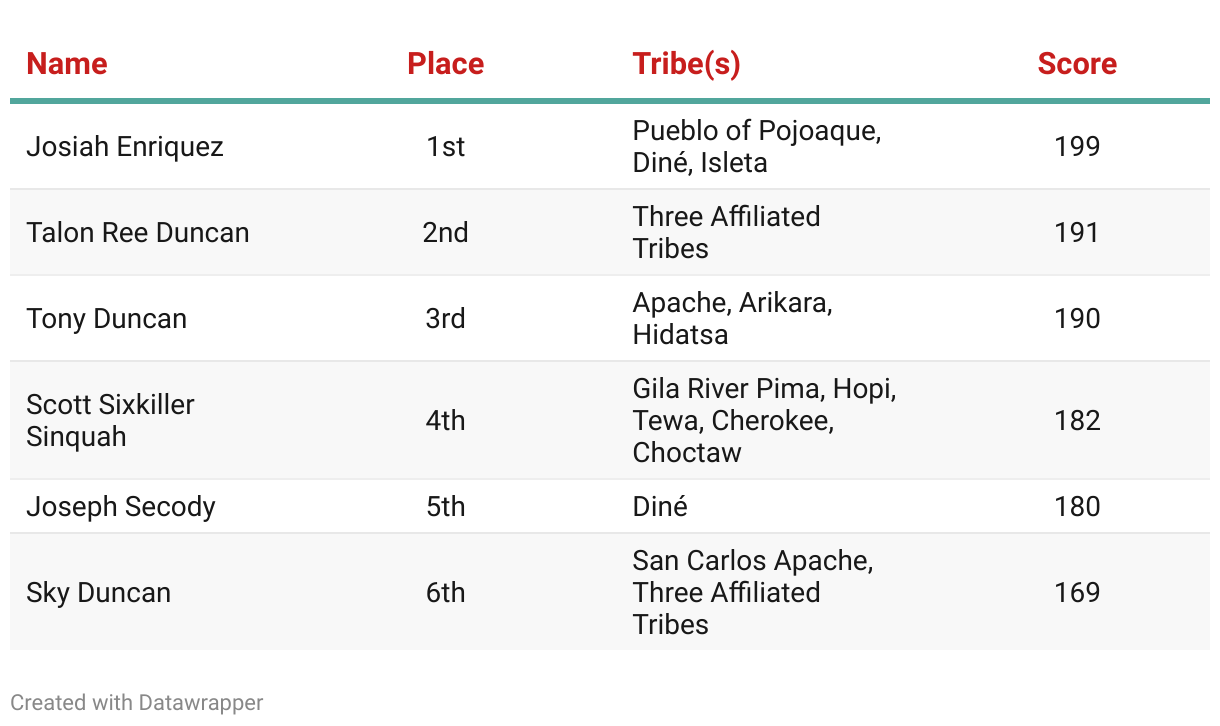Viewport: 1220px width, 726px height.
Task: Select the Scott Sixkiller Sinquah name cell
Action: click(111, 421)
